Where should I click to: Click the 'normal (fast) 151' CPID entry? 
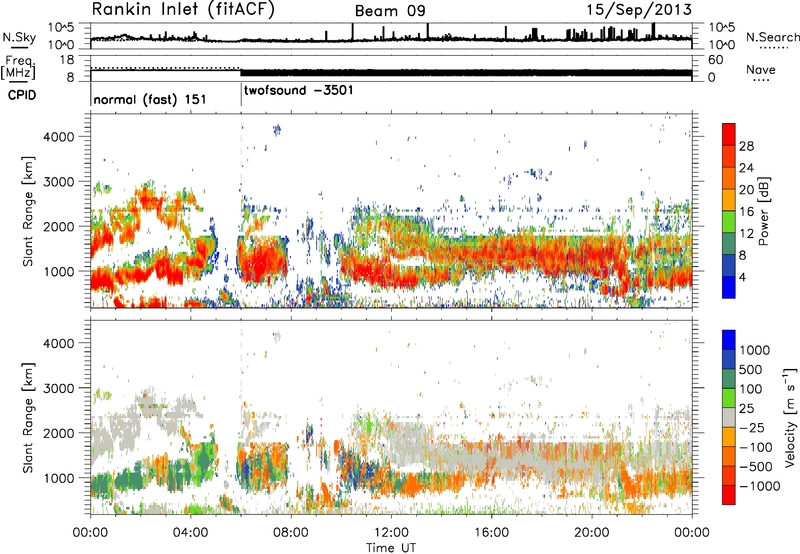(150, 99)
